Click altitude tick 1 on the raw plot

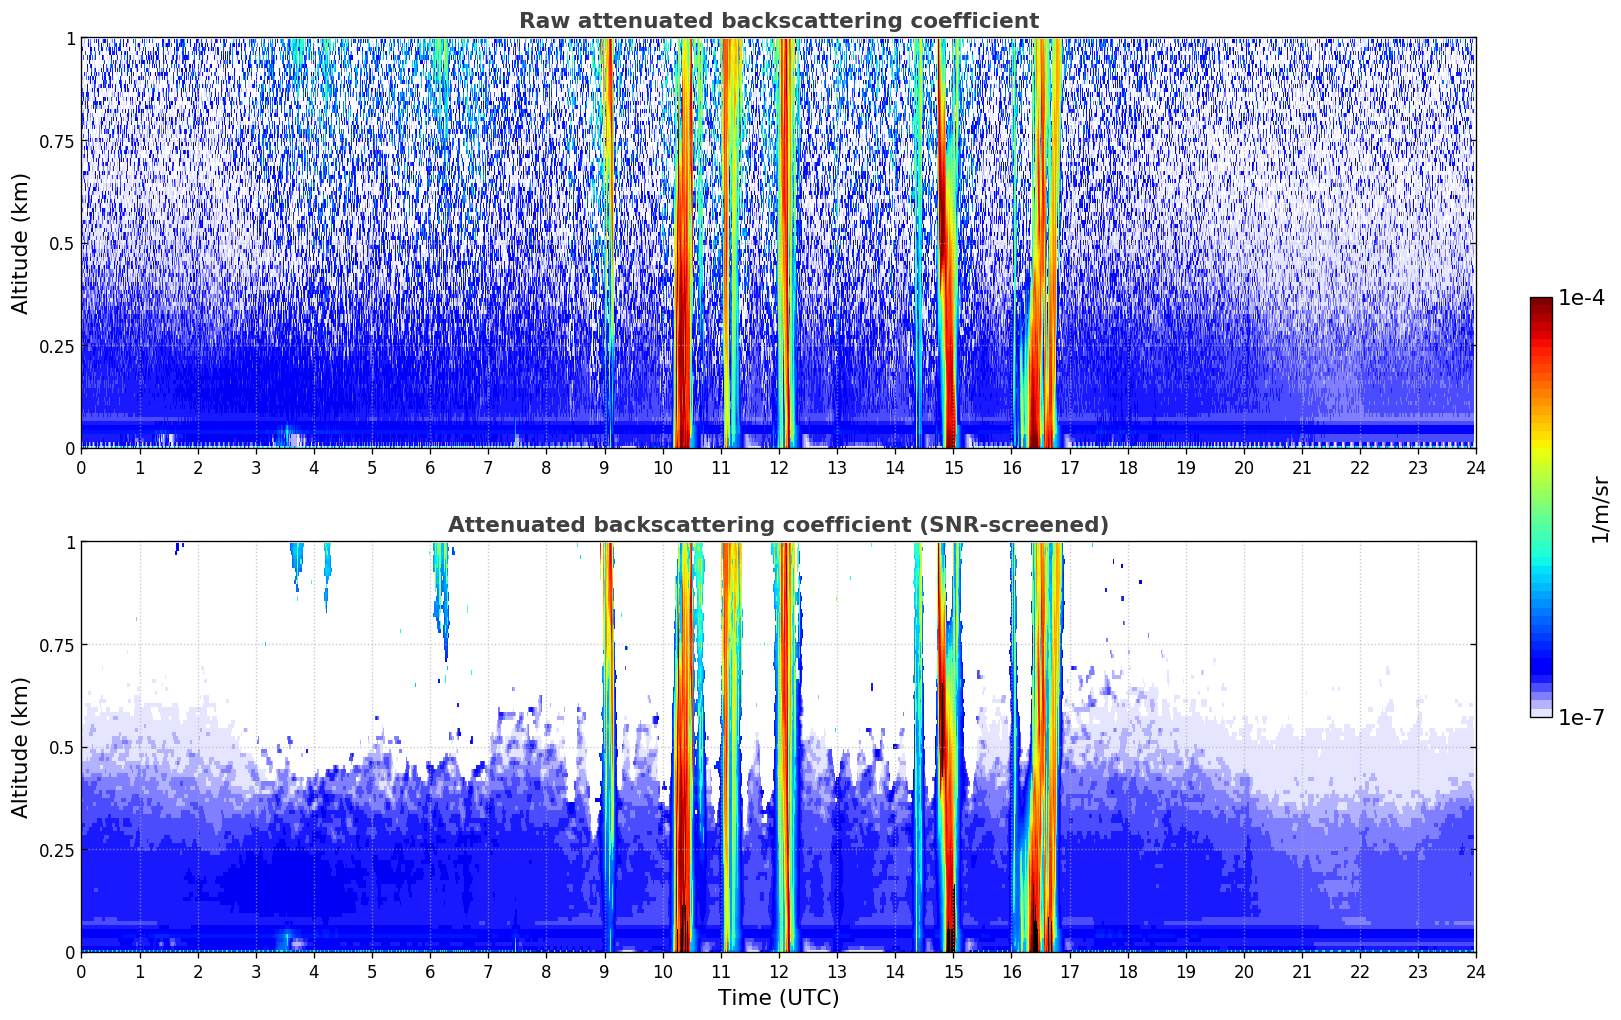pyautogui.click(x=70, y=38)
